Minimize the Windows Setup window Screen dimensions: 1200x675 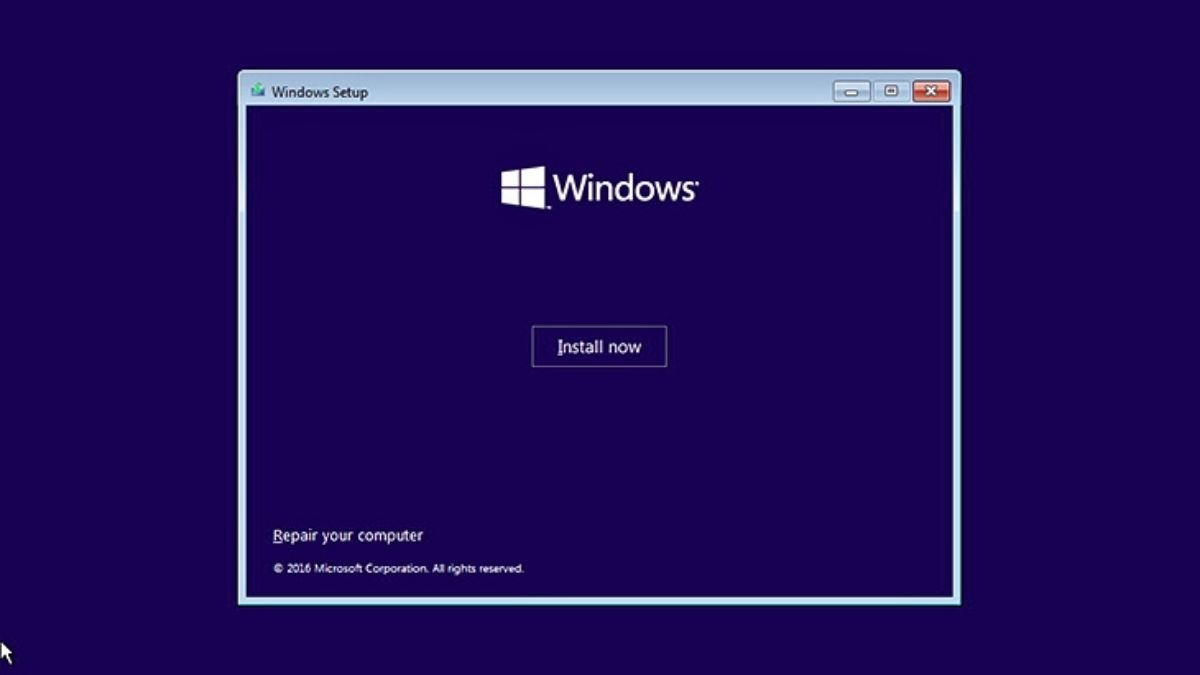coord(850,91)
